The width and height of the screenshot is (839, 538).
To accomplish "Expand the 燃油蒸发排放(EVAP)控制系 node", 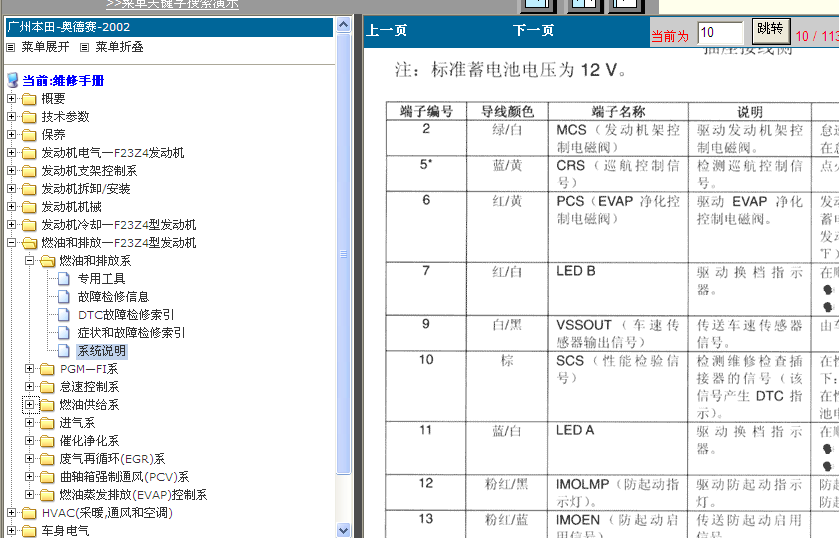I will [29, 495].
